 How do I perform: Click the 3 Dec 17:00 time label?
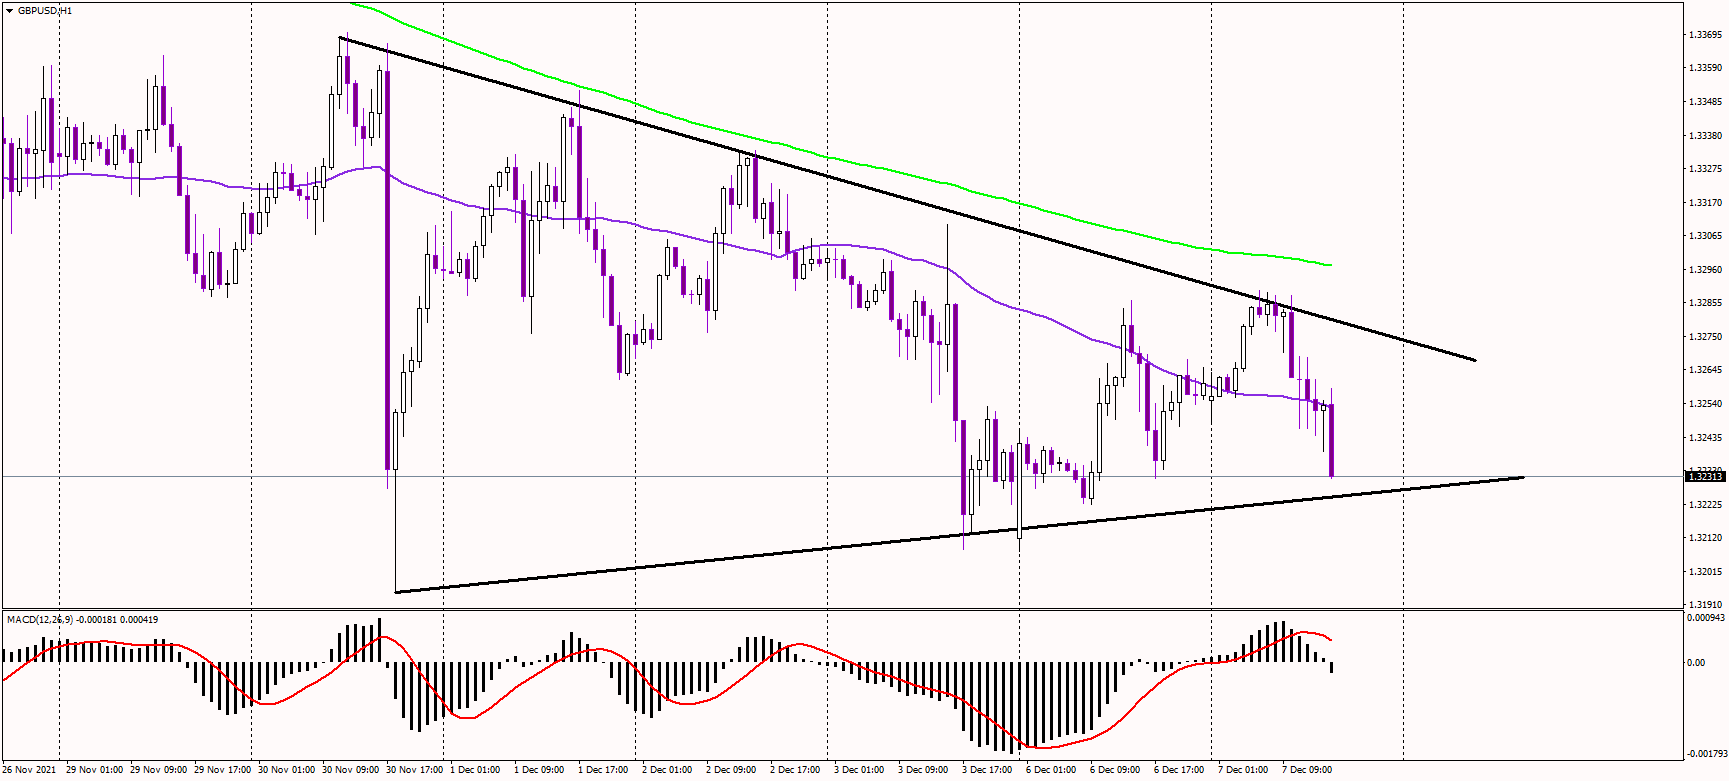(x=988, y=770)
